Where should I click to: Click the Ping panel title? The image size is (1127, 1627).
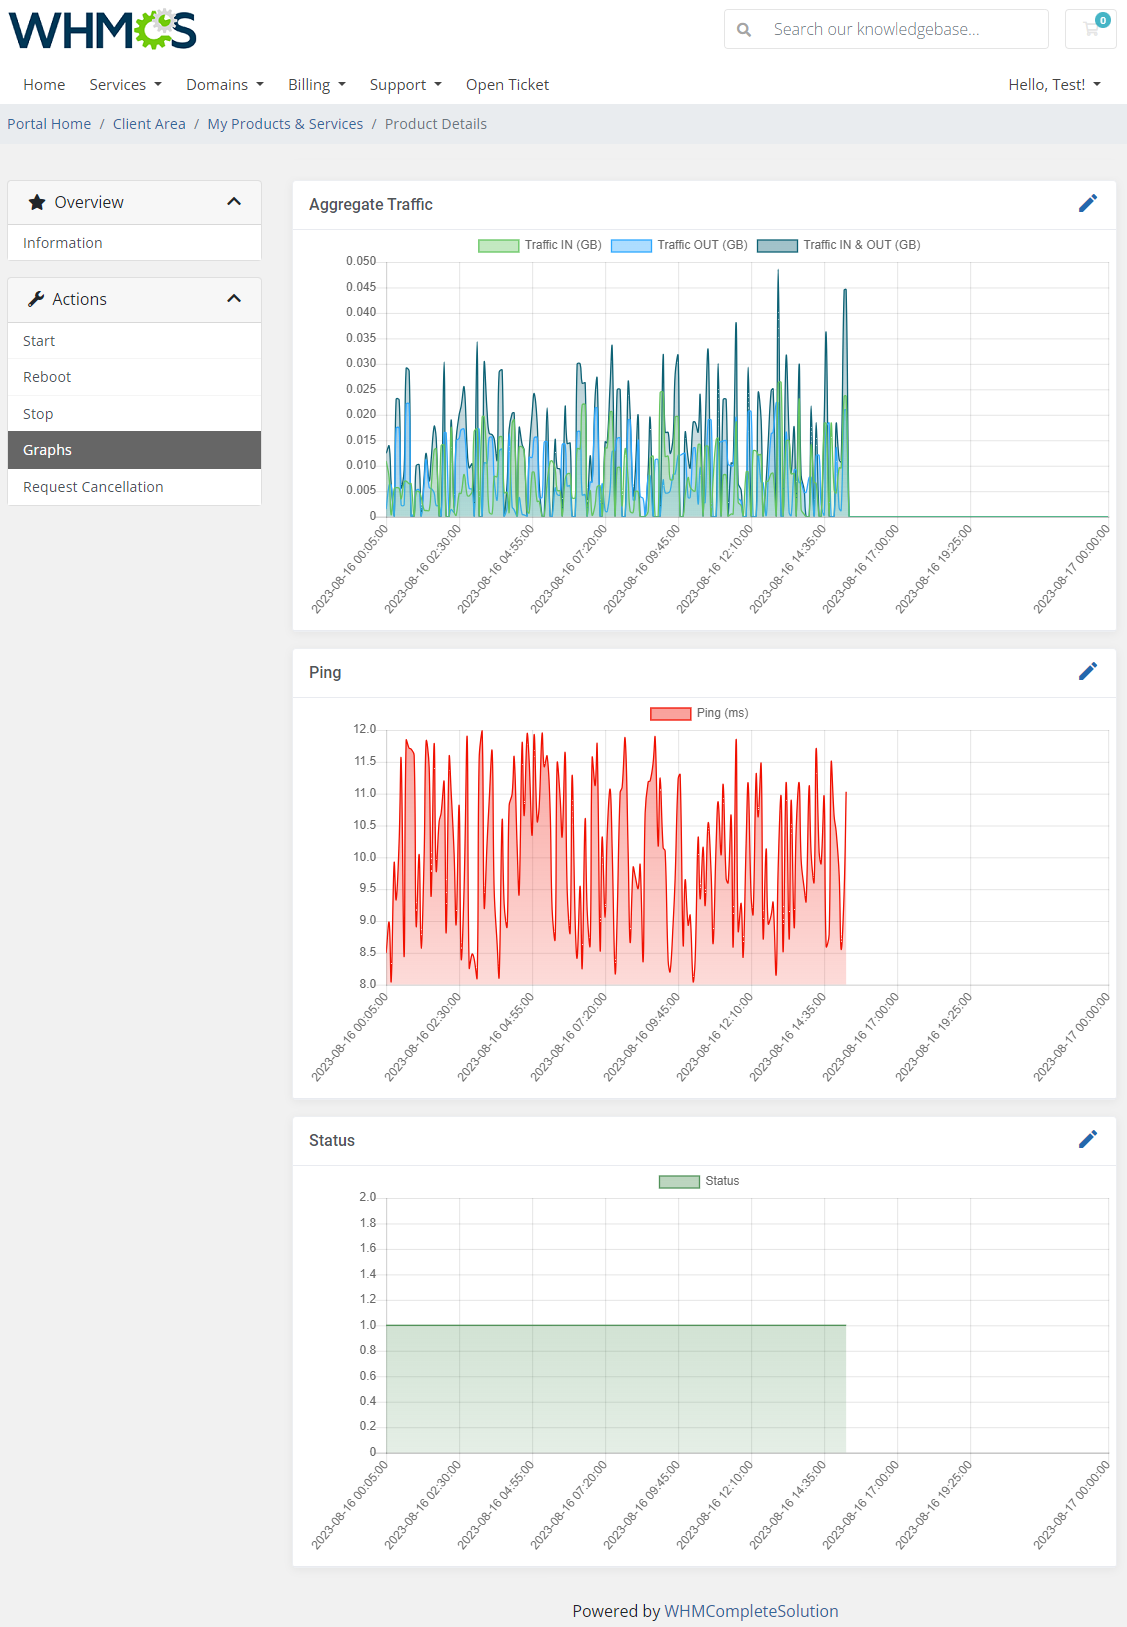(x=325, y=672)
